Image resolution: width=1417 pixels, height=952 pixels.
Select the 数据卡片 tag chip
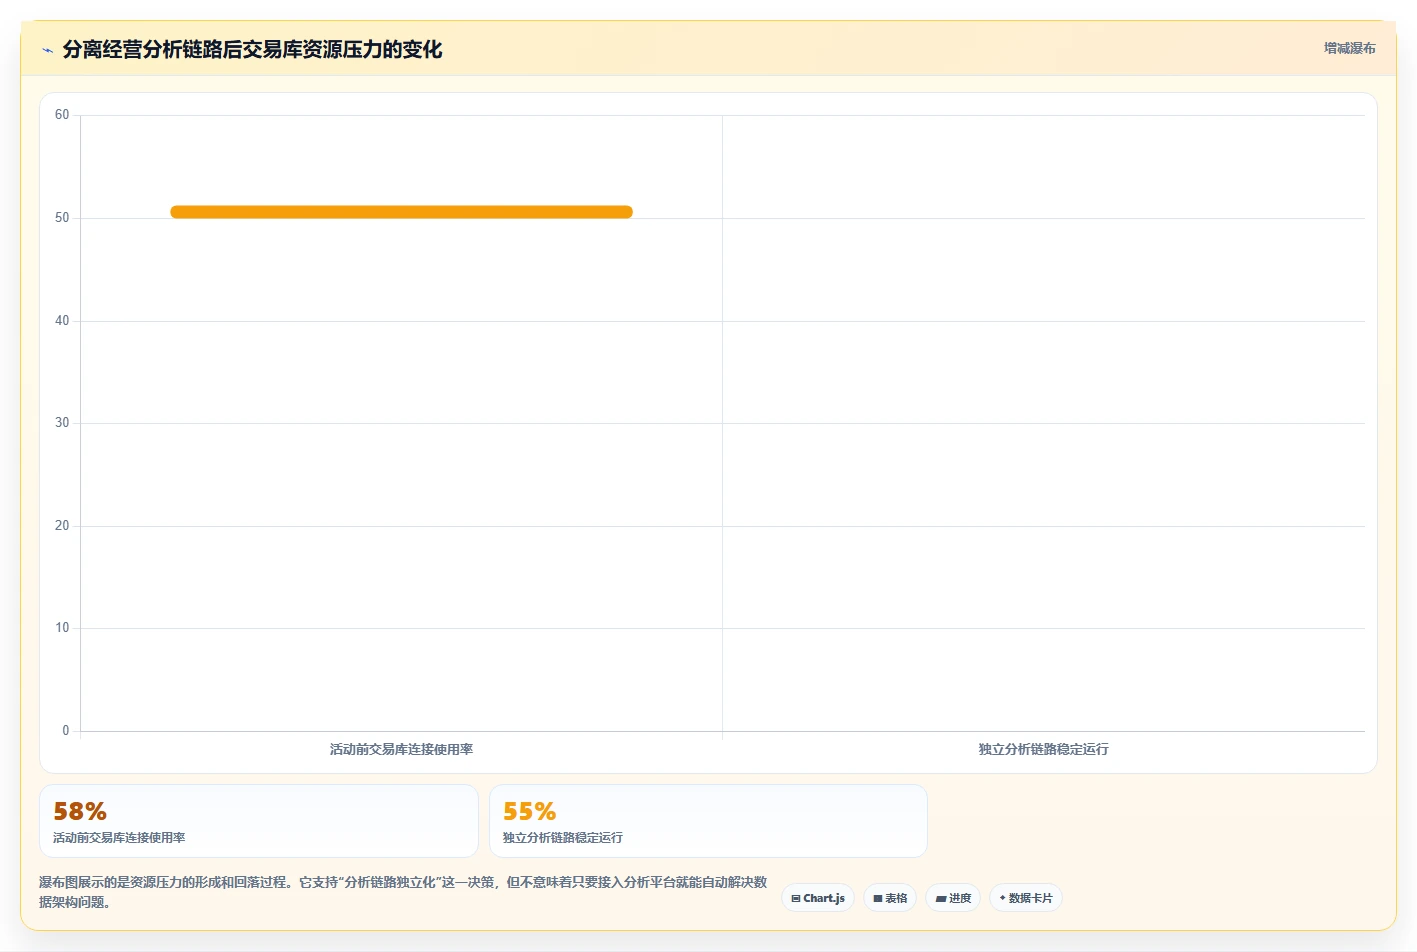click(x=1026, y=898)
